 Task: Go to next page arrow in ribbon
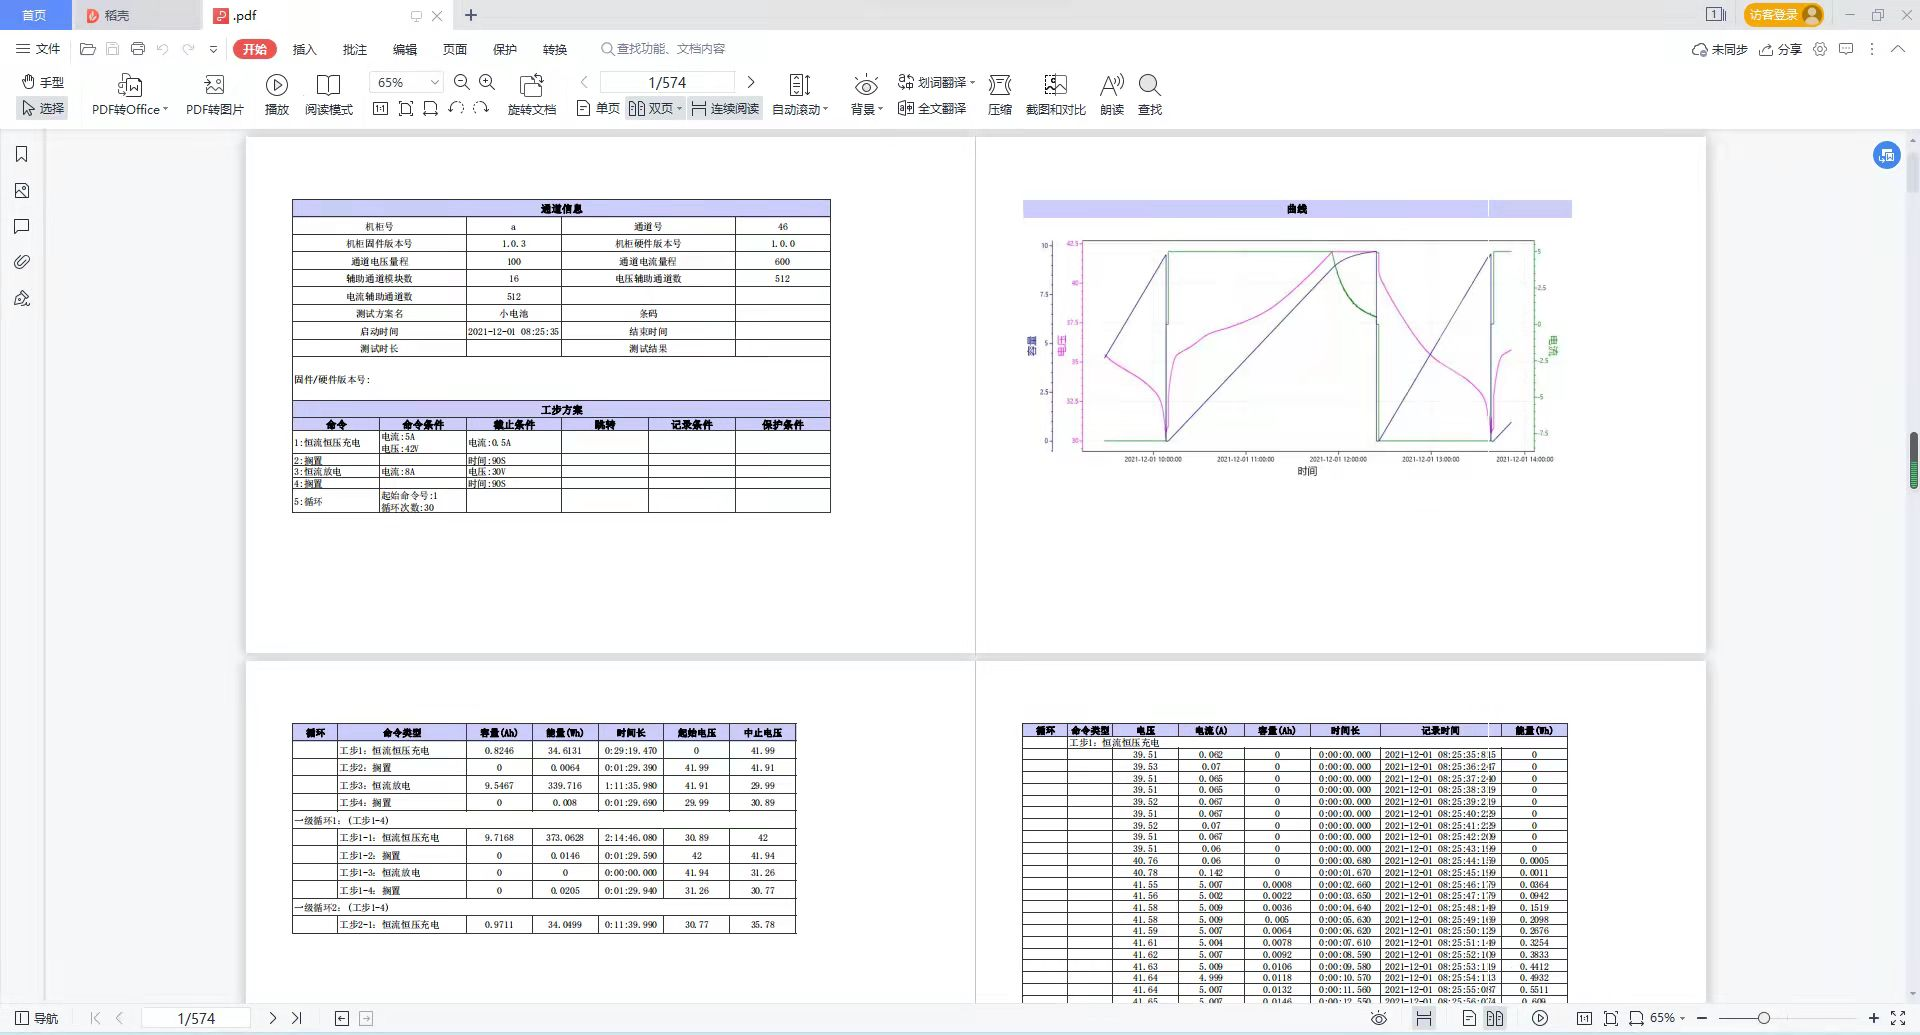pyautogui.click(x=751, y=82)
